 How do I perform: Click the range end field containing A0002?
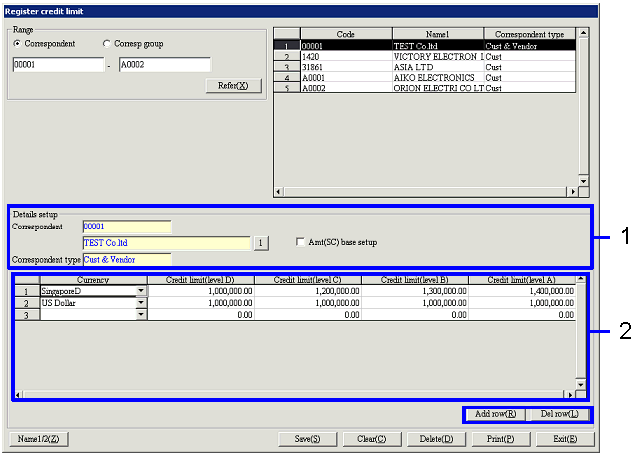[164, 65]
